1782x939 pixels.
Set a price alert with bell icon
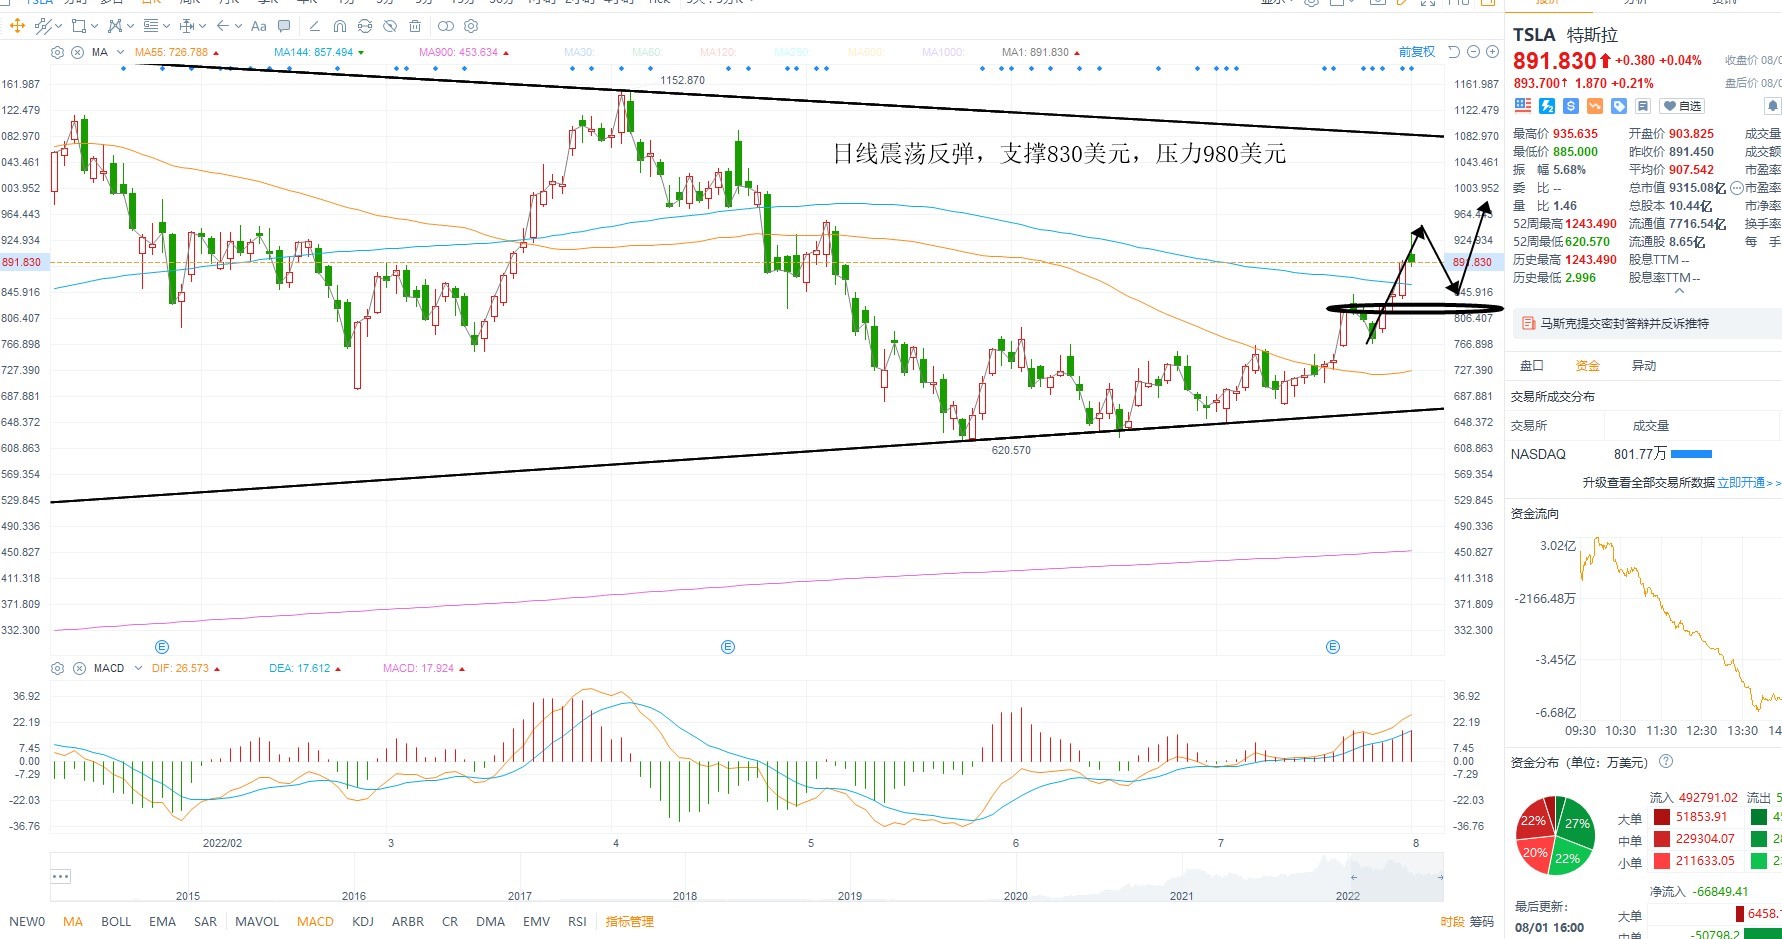tap(1772, 106)
